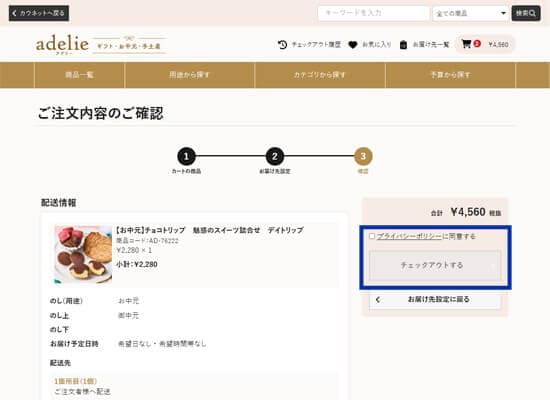This screenshot has width=550, height=400.
Task: Open the shopping cart icon
Action: [x=466, y=44]
